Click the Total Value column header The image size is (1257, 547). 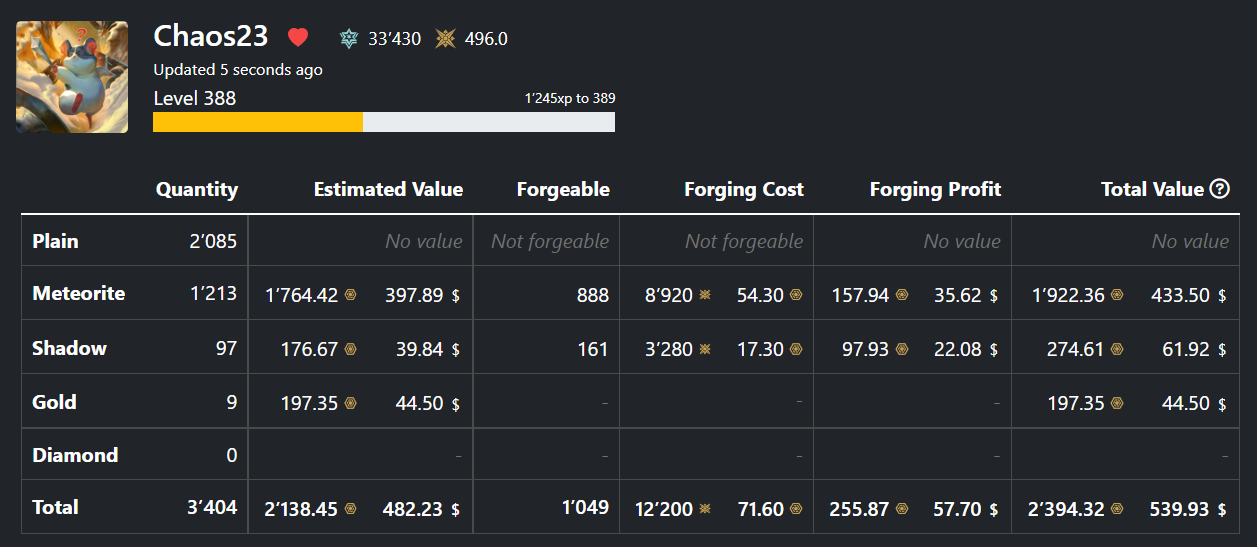click(x=1152, y=189)
